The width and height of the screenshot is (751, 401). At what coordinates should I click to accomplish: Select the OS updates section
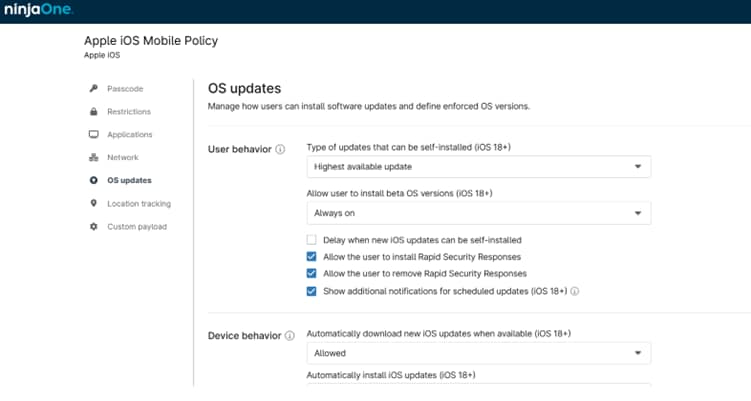click(129, 181)
